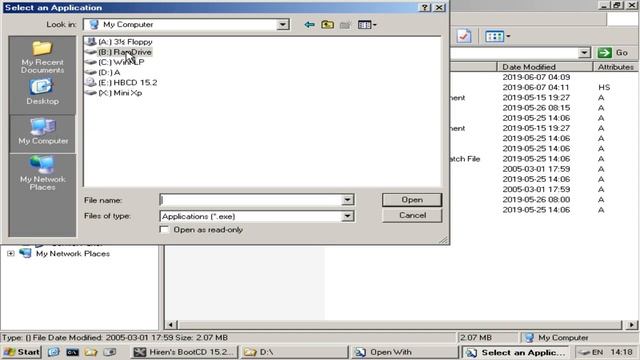Open My Recent Documents in places bar

[x=42, y=57]
